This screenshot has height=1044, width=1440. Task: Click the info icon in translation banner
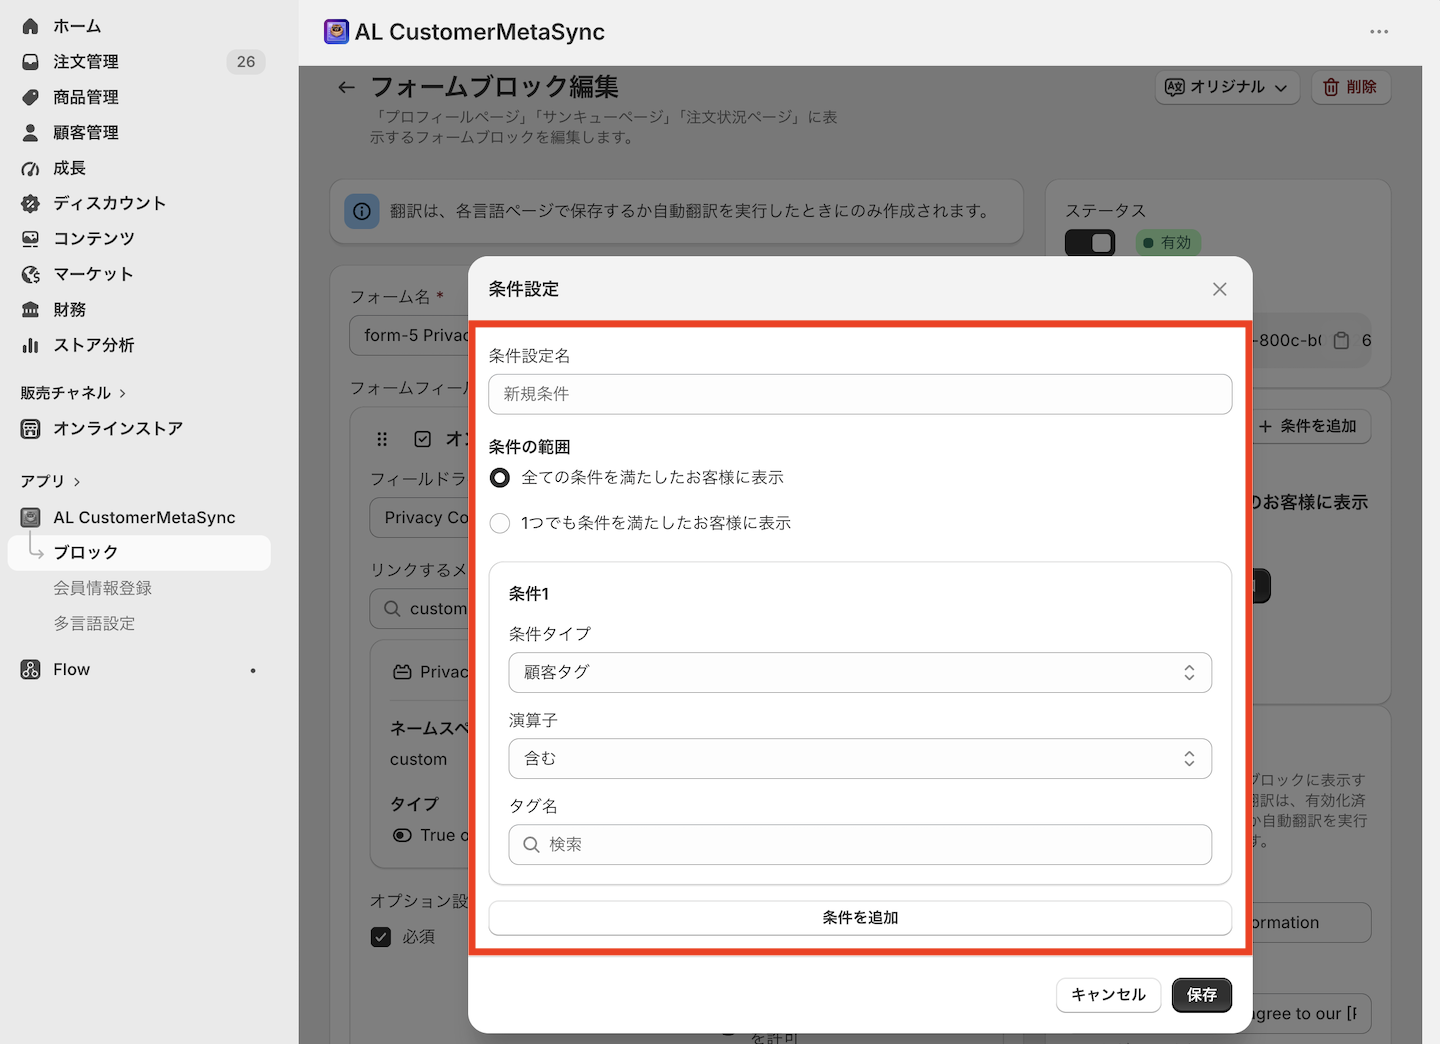(362, 211)
